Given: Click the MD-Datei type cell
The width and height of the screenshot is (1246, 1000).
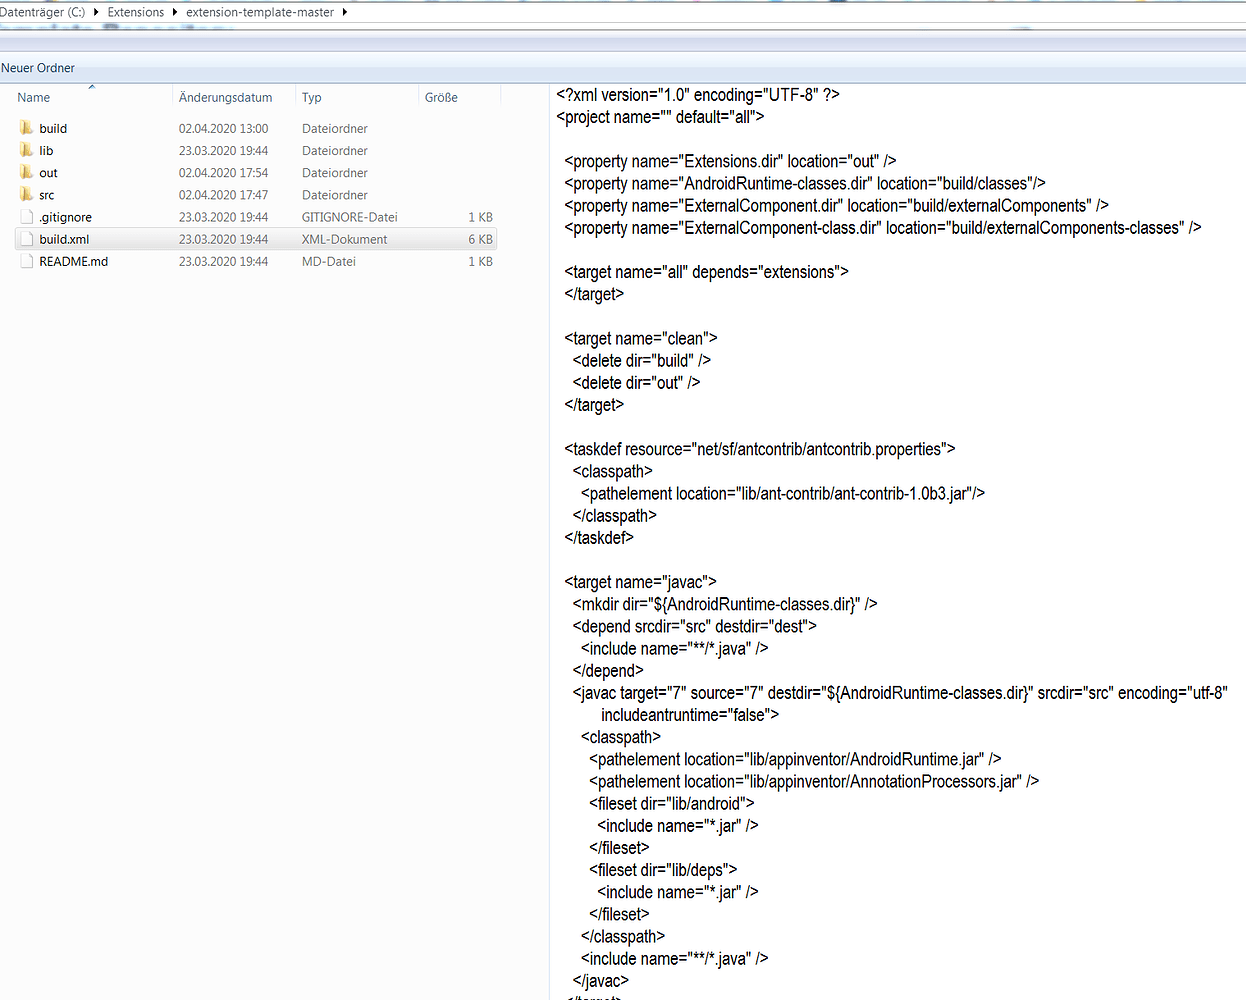Looking at the screenshot, I should pos(328,261).
